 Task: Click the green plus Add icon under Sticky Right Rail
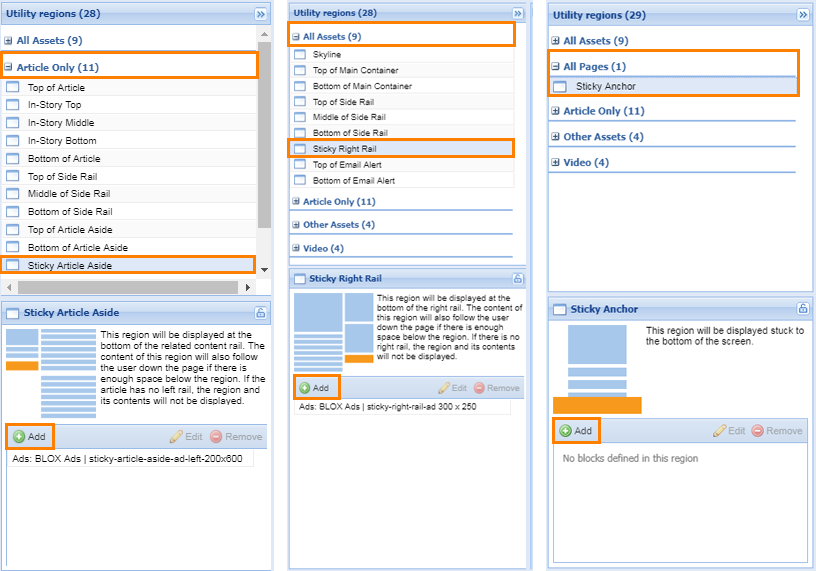pos(305,388)
